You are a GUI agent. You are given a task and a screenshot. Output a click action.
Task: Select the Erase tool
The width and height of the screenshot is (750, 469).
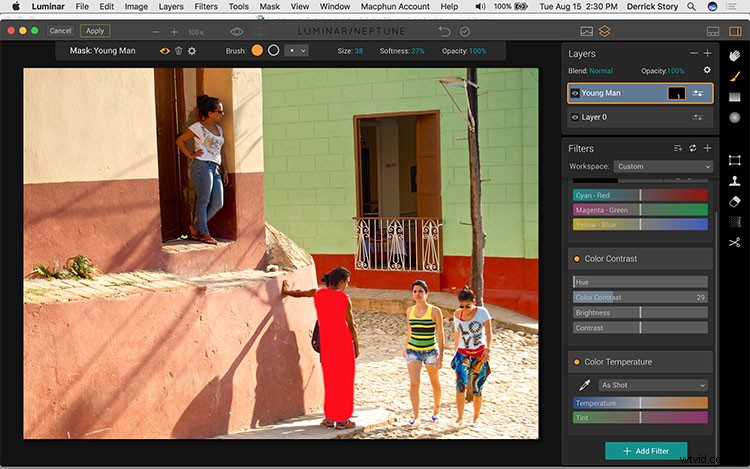[735, 201]
